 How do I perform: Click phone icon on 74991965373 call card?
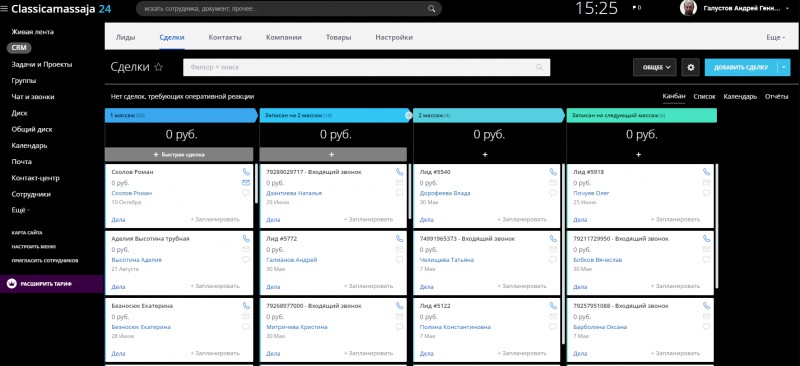point(553,238)
